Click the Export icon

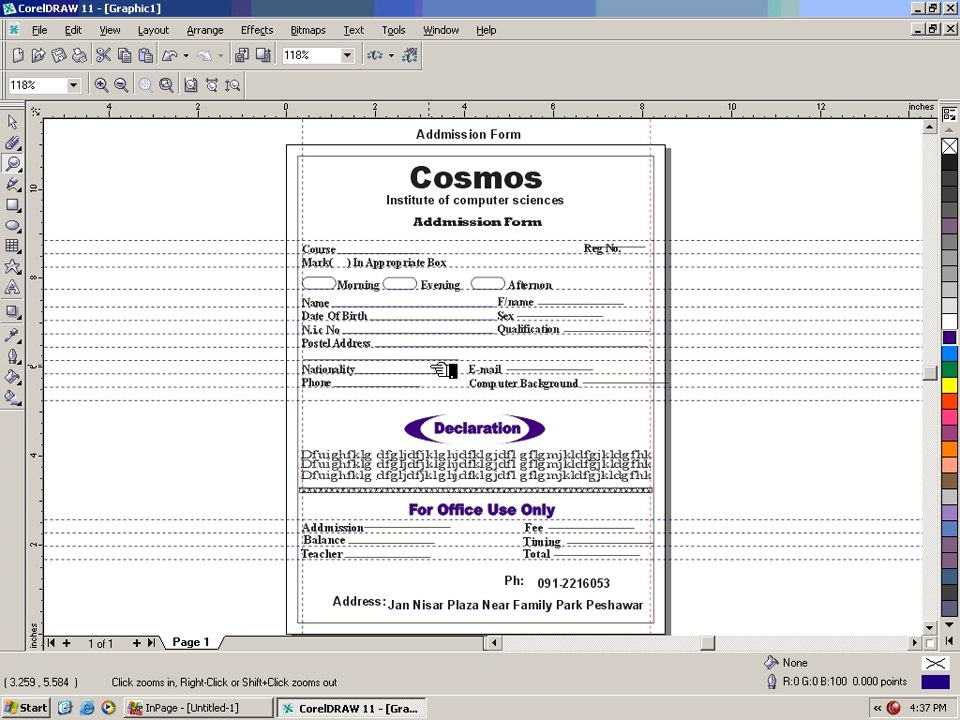point(263,56)
